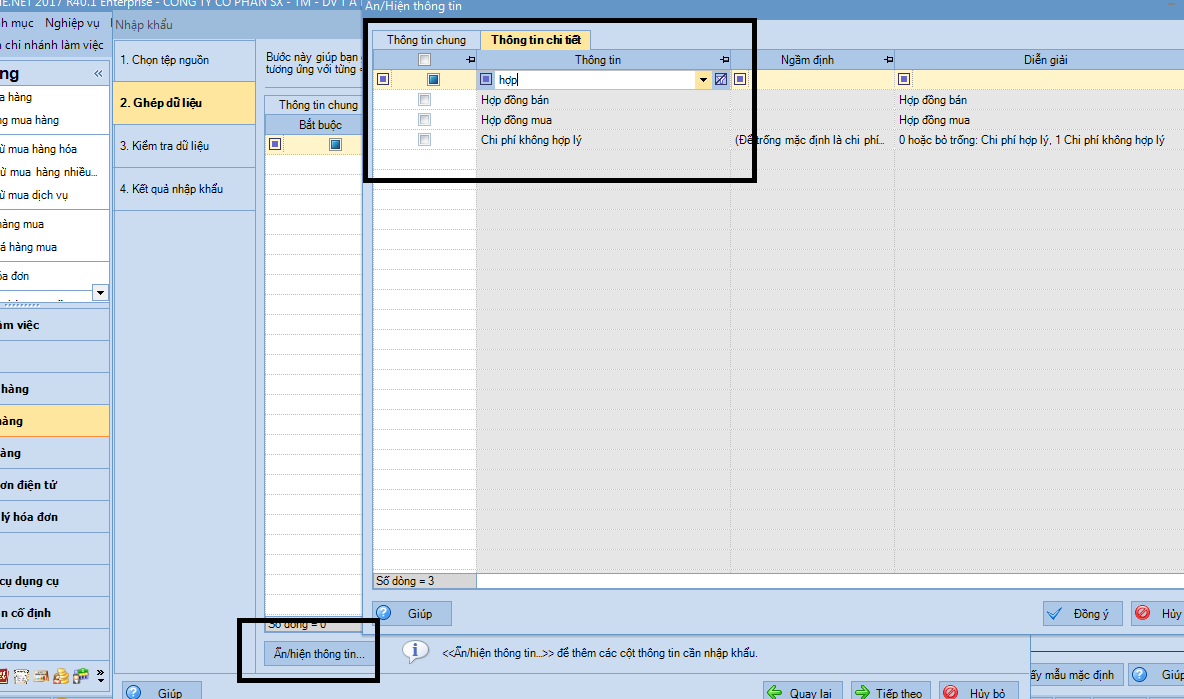Click the Giúp button at the wizard's bottom left

(162, 692)
